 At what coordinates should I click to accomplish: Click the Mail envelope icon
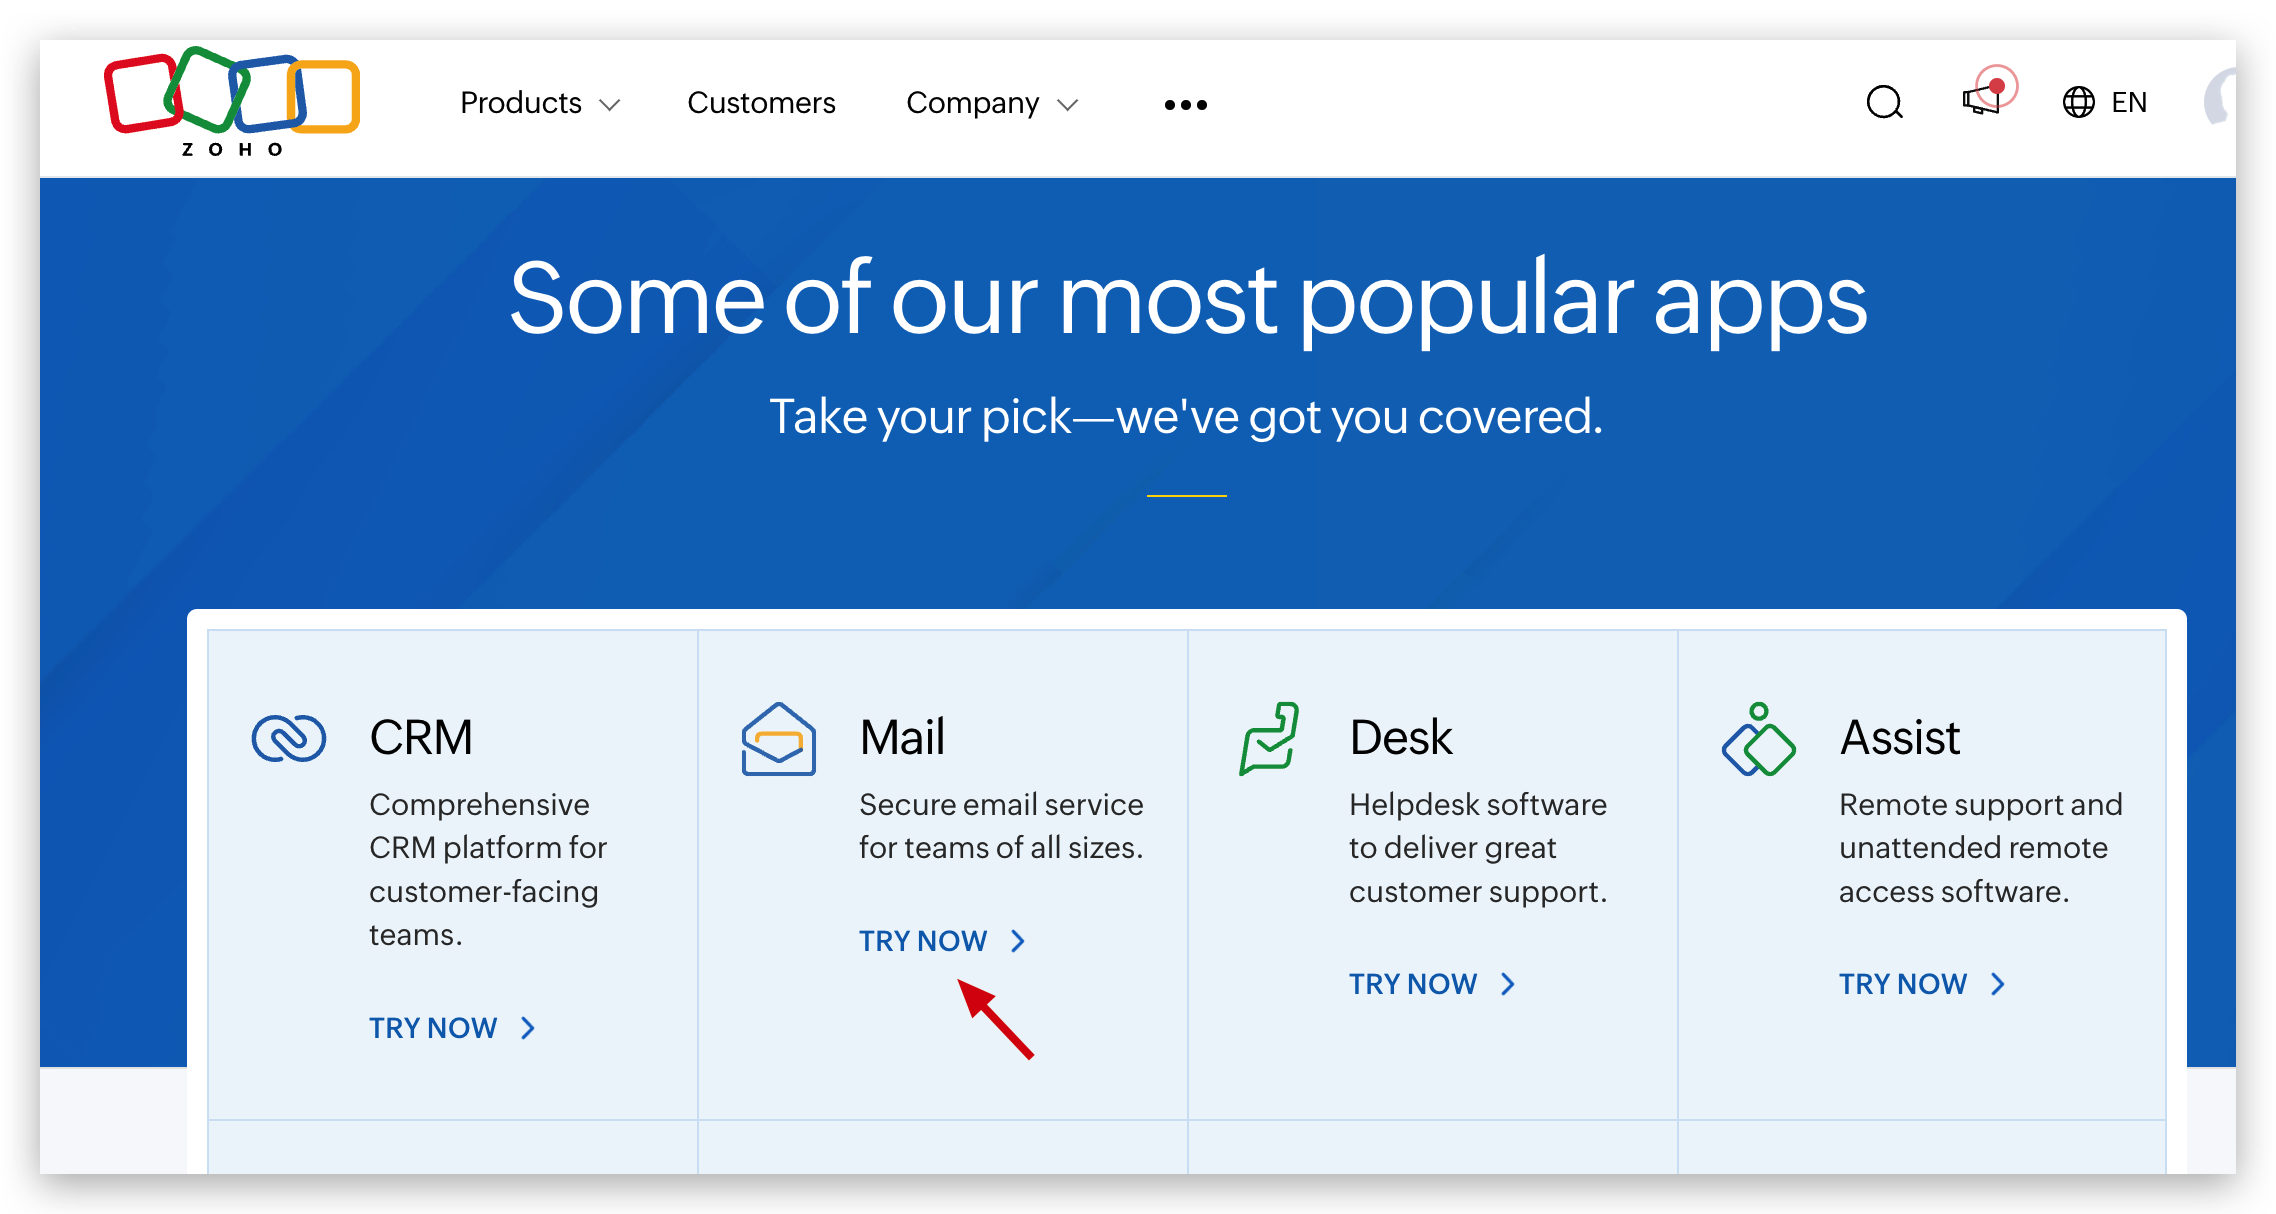pyautogui.click(x=778, y=740)
